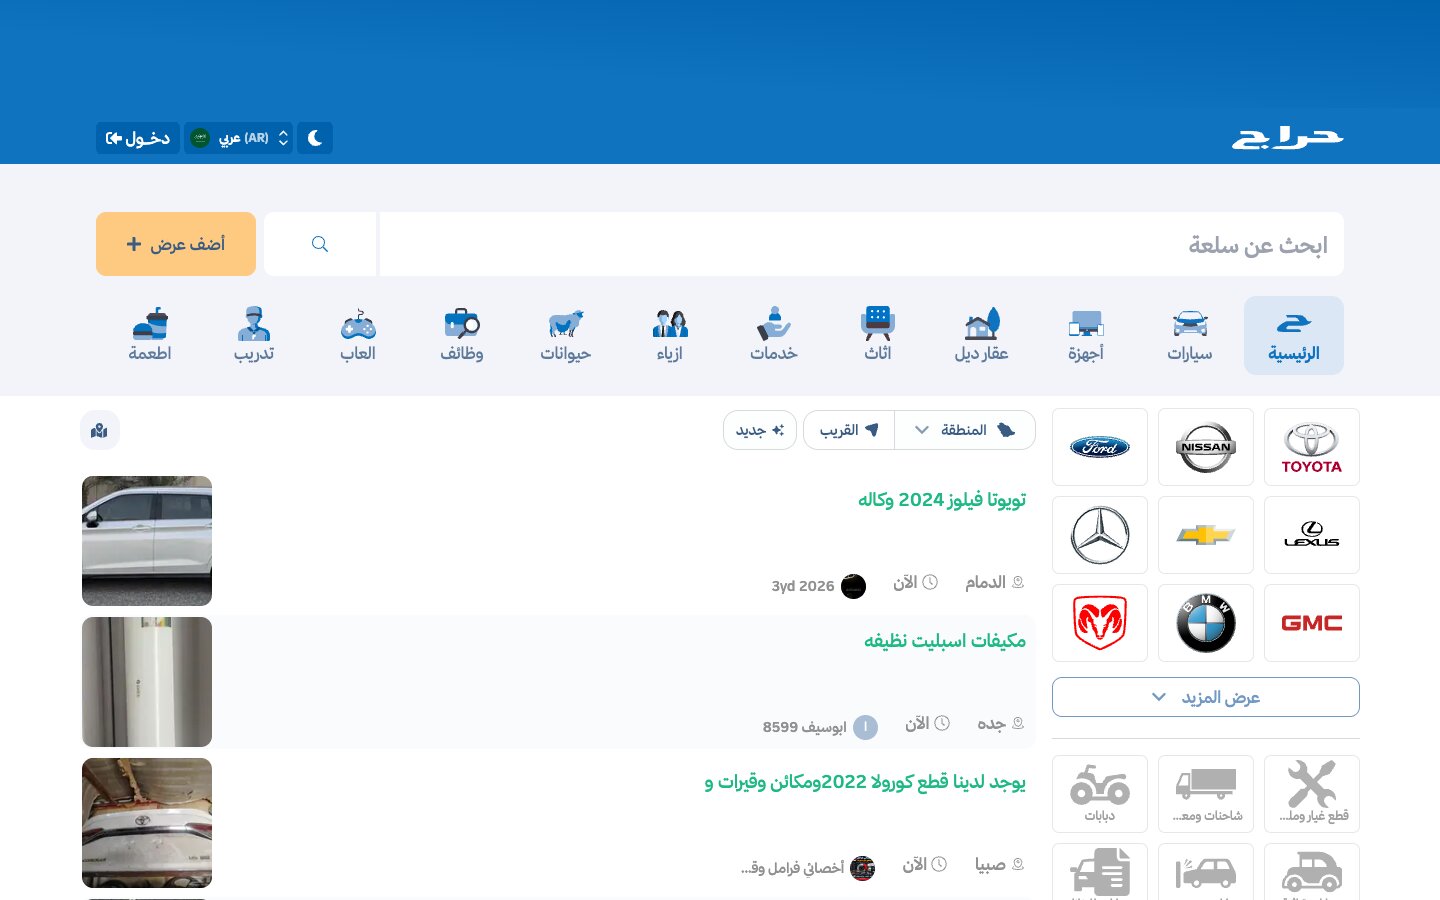The image size is (1440, 900).
Task: Click the magnifier search button
Action: 320,244
